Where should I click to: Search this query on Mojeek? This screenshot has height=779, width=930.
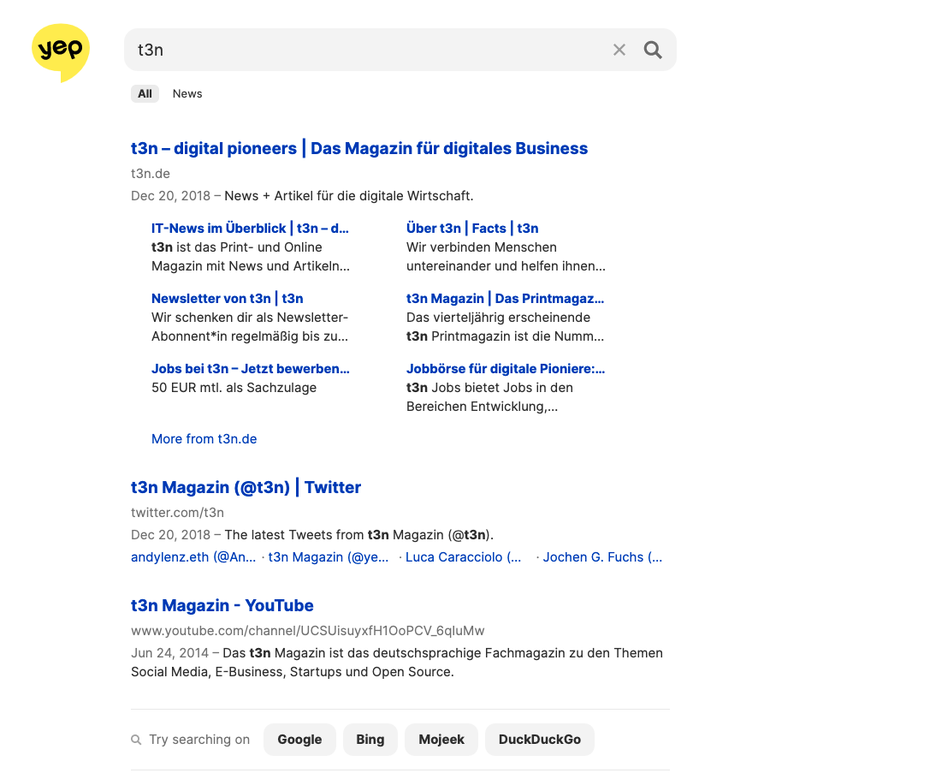441,739
